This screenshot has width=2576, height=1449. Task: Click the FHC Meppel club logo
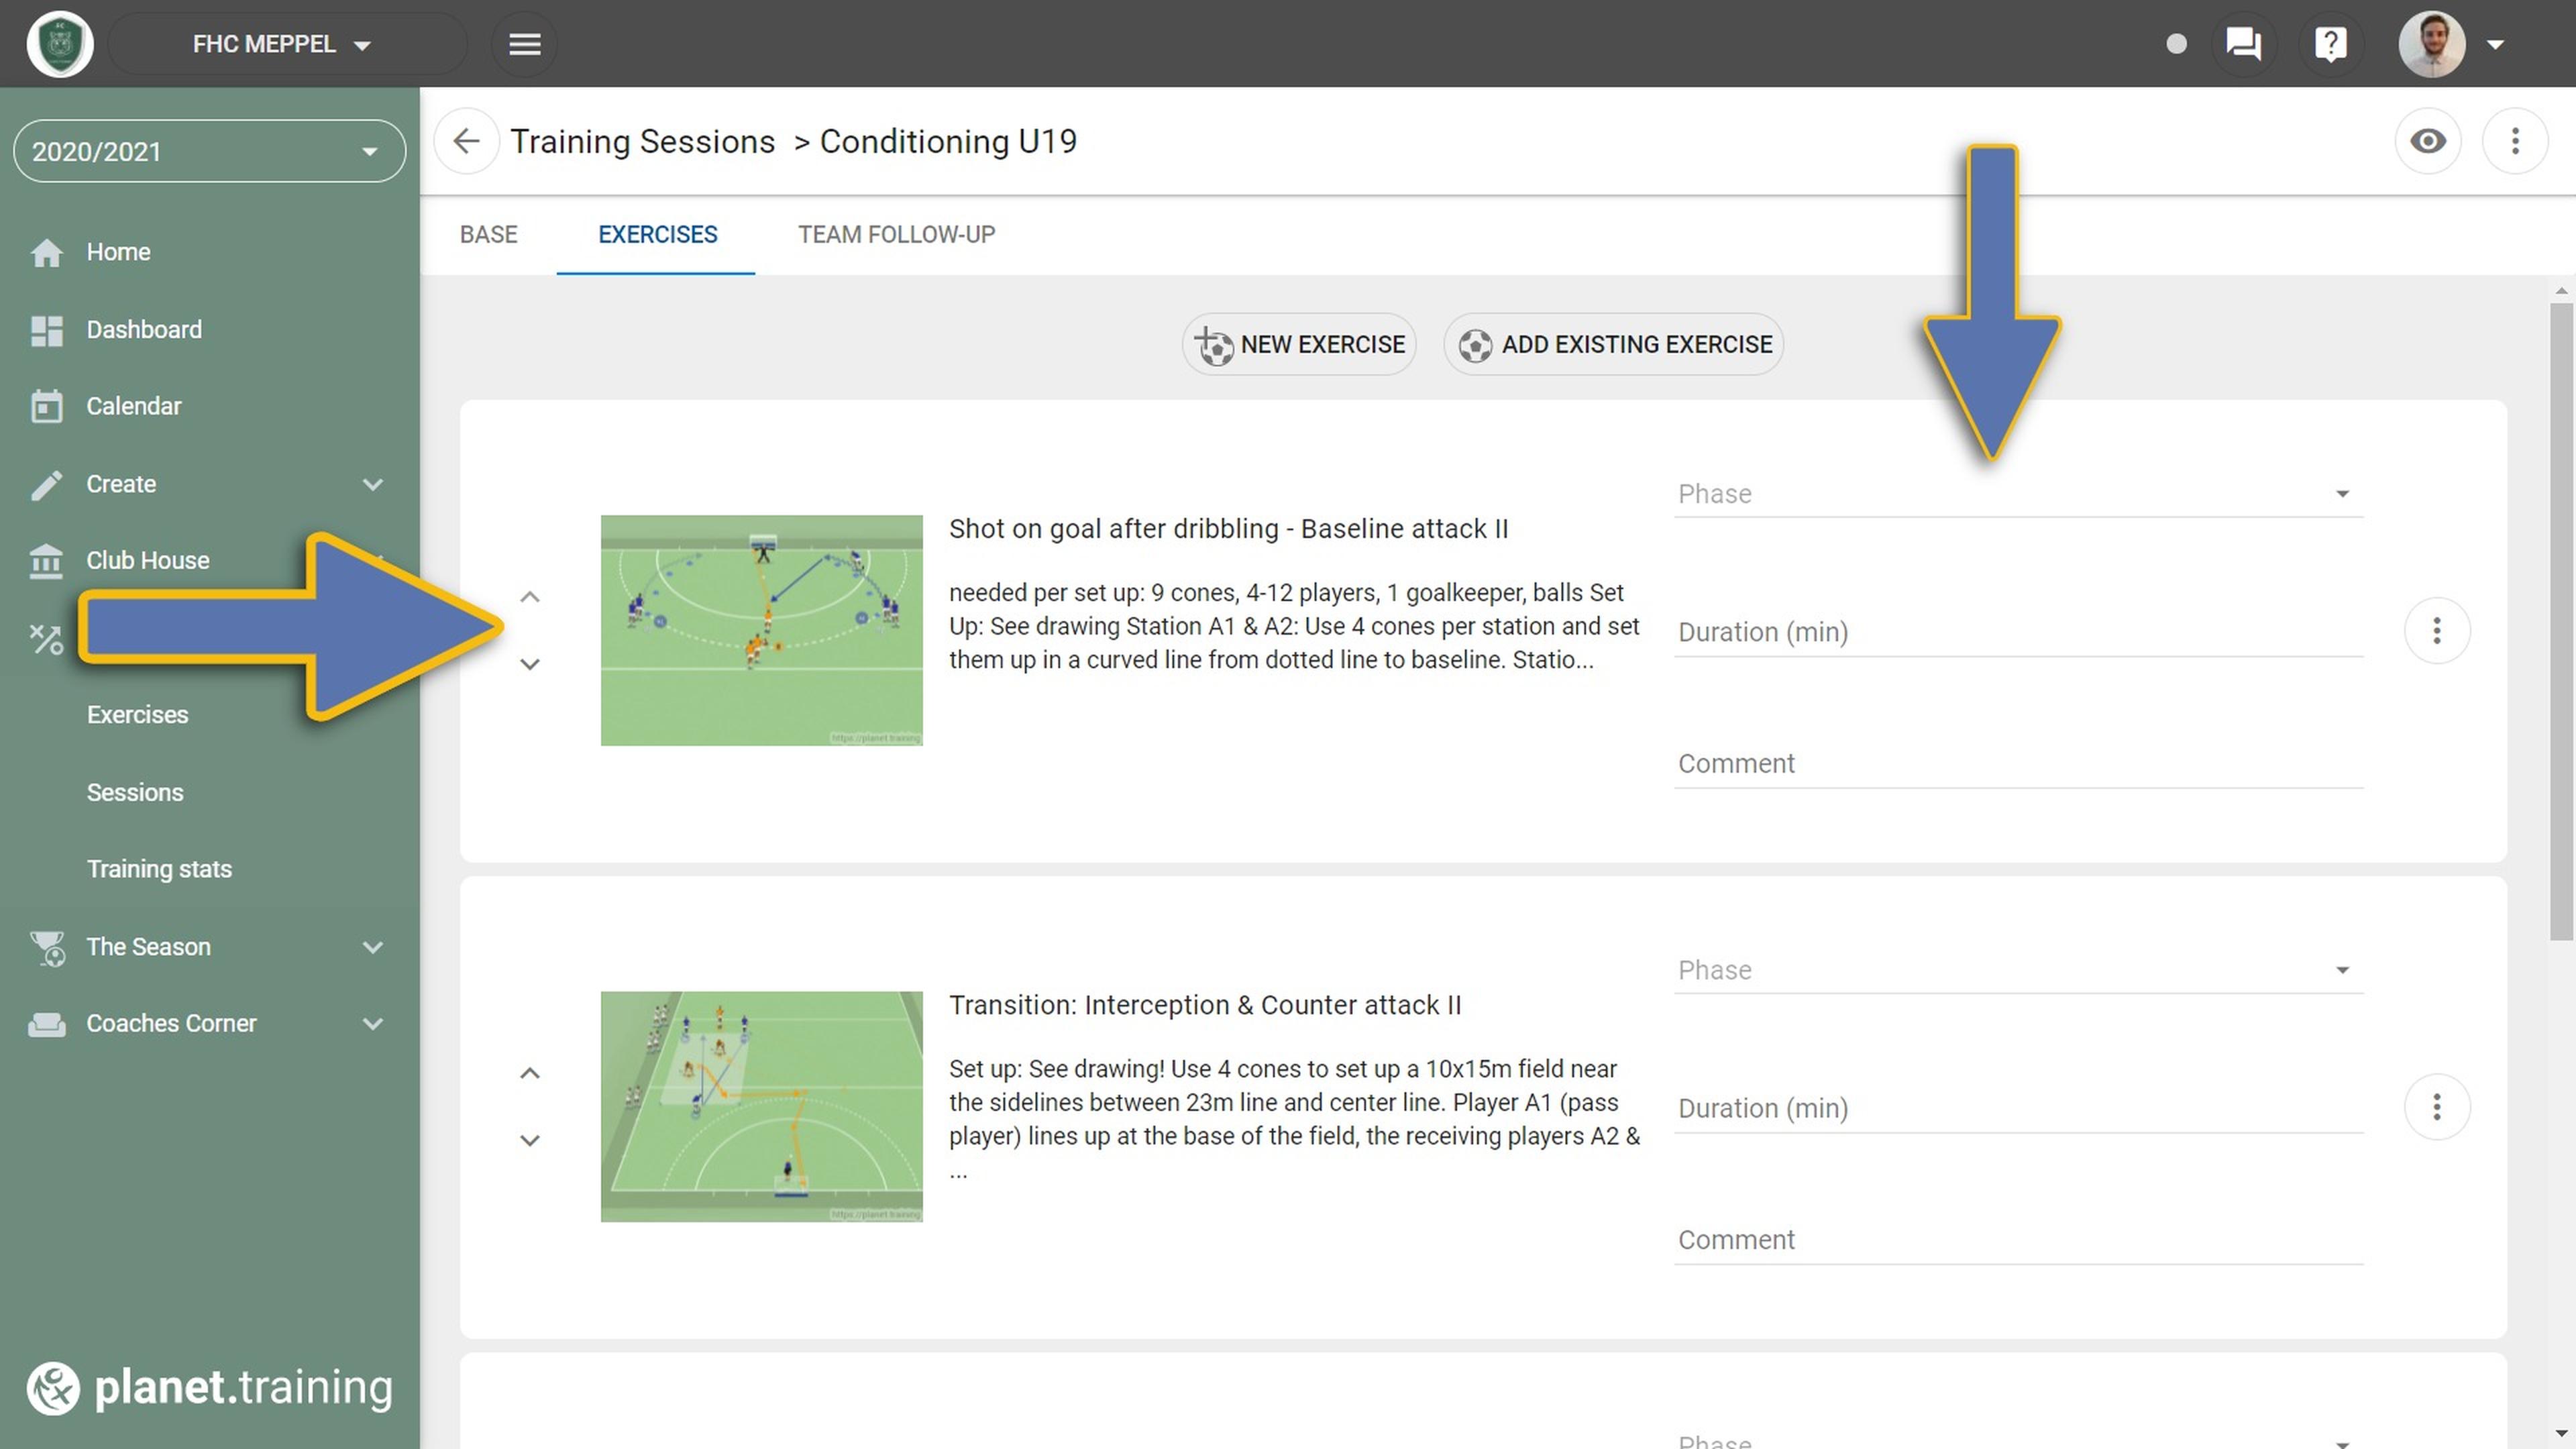tap(60, 44)
